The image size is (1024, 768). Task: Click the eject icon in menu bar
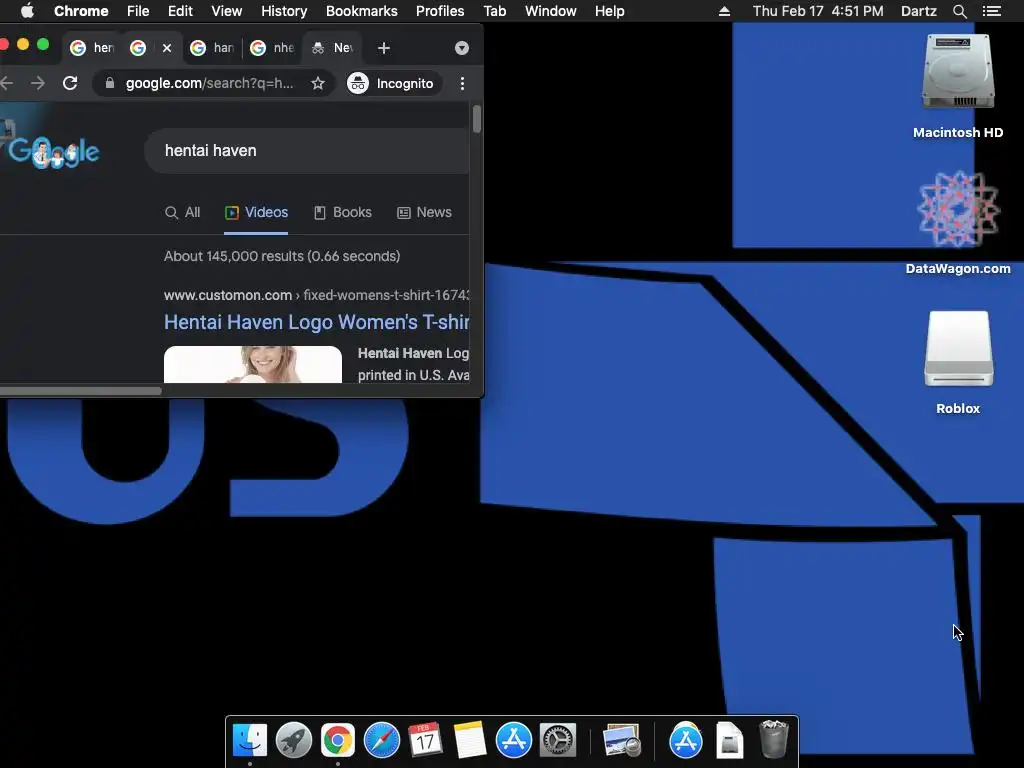pyautogui.click(x=724, y=11)
